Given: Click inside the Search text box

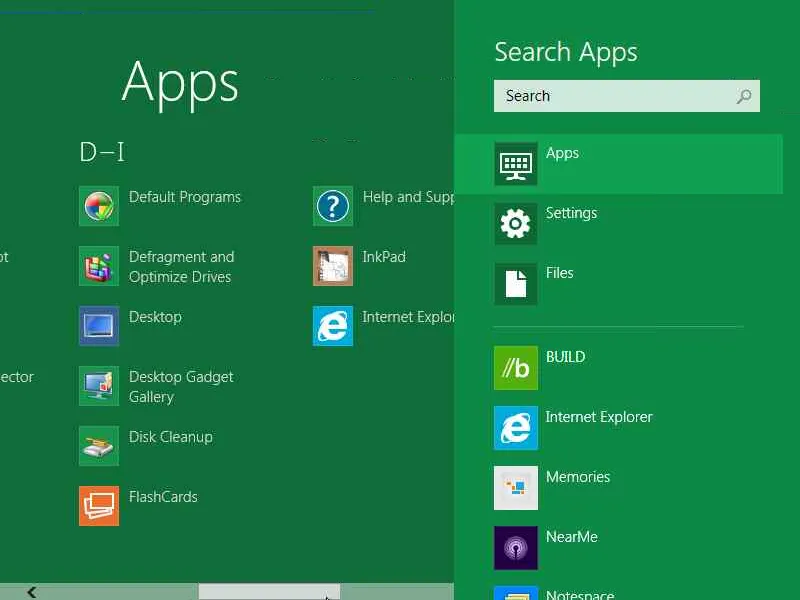Looking at the screenshot, I should pos(627,96).
